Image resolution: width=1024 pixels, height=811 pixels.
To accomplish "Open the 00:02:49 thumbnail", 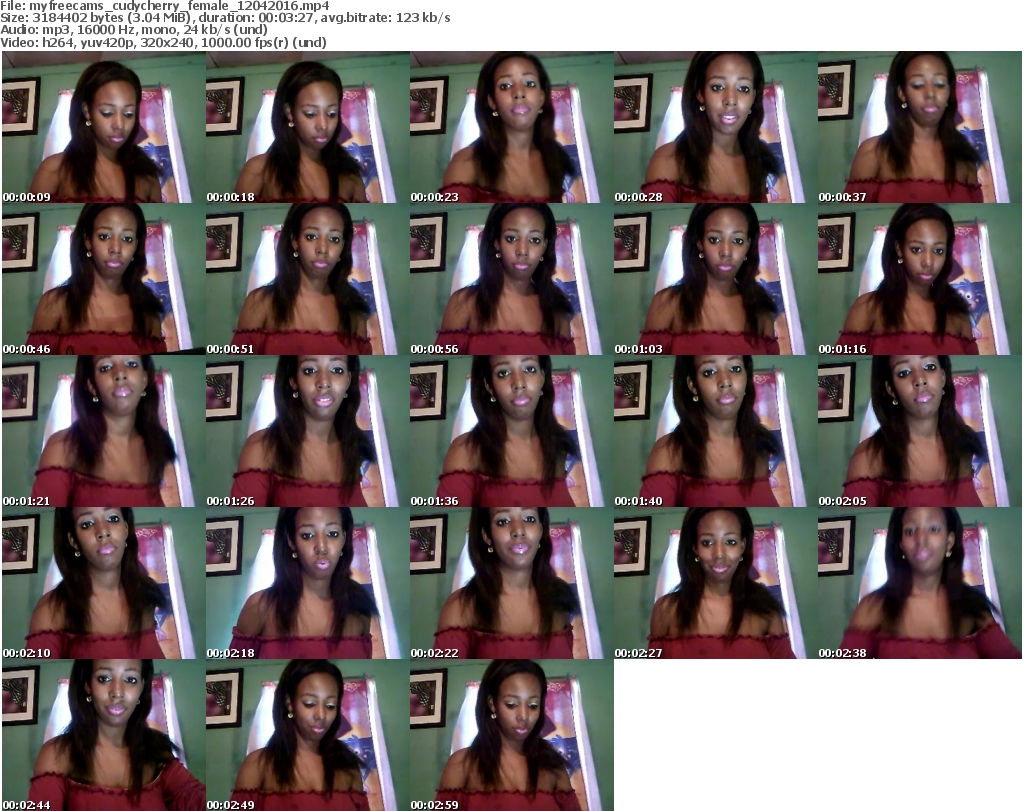I will (x=306, y=735).
